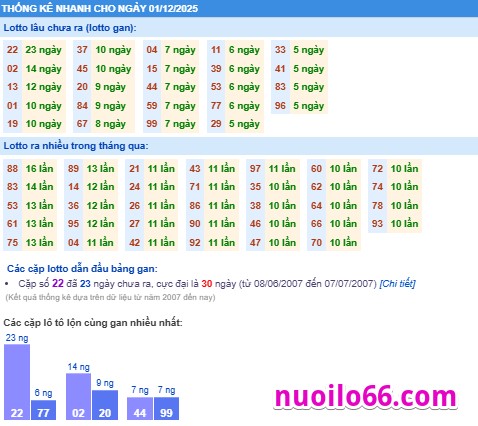The image size is (478, 426).
Task: Click the bar labeled 22 in the chart
Action: point(17,382)
